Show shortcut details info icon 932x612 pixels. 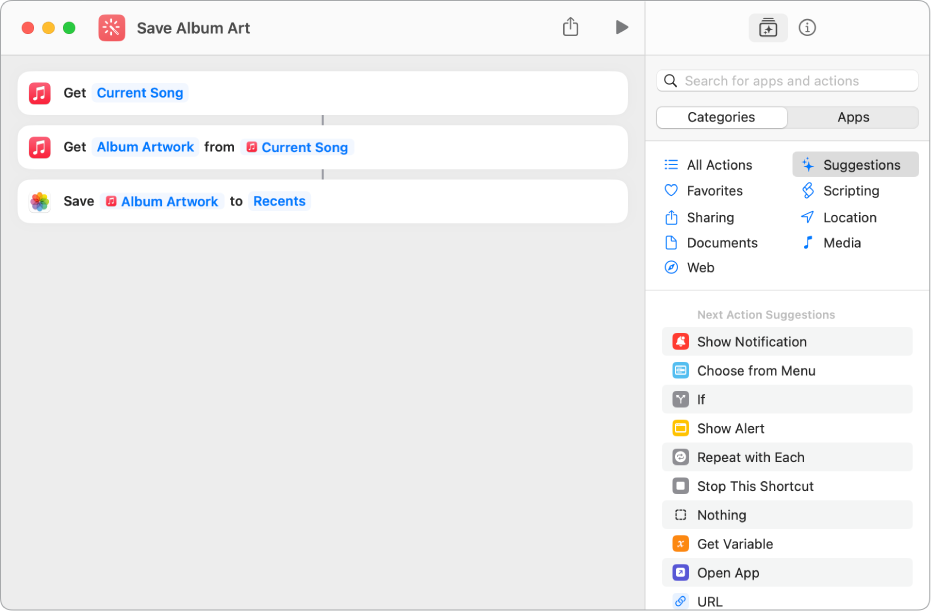[808, 28]
